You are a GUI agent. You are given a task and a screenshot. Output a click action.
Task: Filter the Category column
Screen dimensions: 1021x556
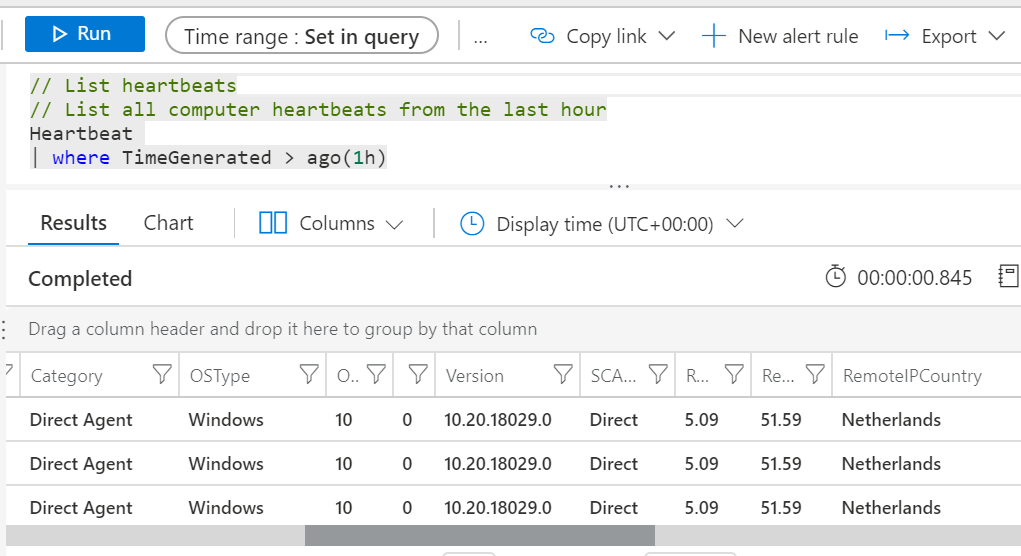click(x=161, y=376)
